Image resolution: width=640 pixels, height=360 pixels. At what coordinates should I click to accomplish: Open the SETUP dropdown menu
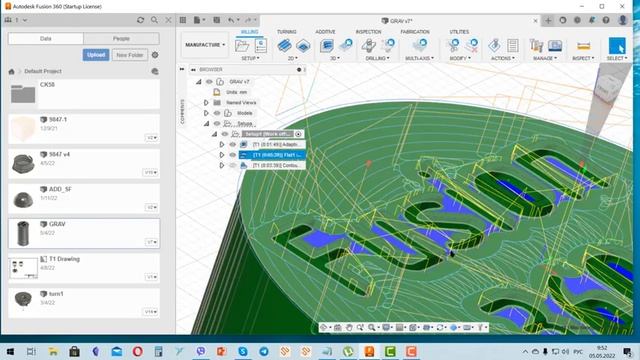[250, 58]
